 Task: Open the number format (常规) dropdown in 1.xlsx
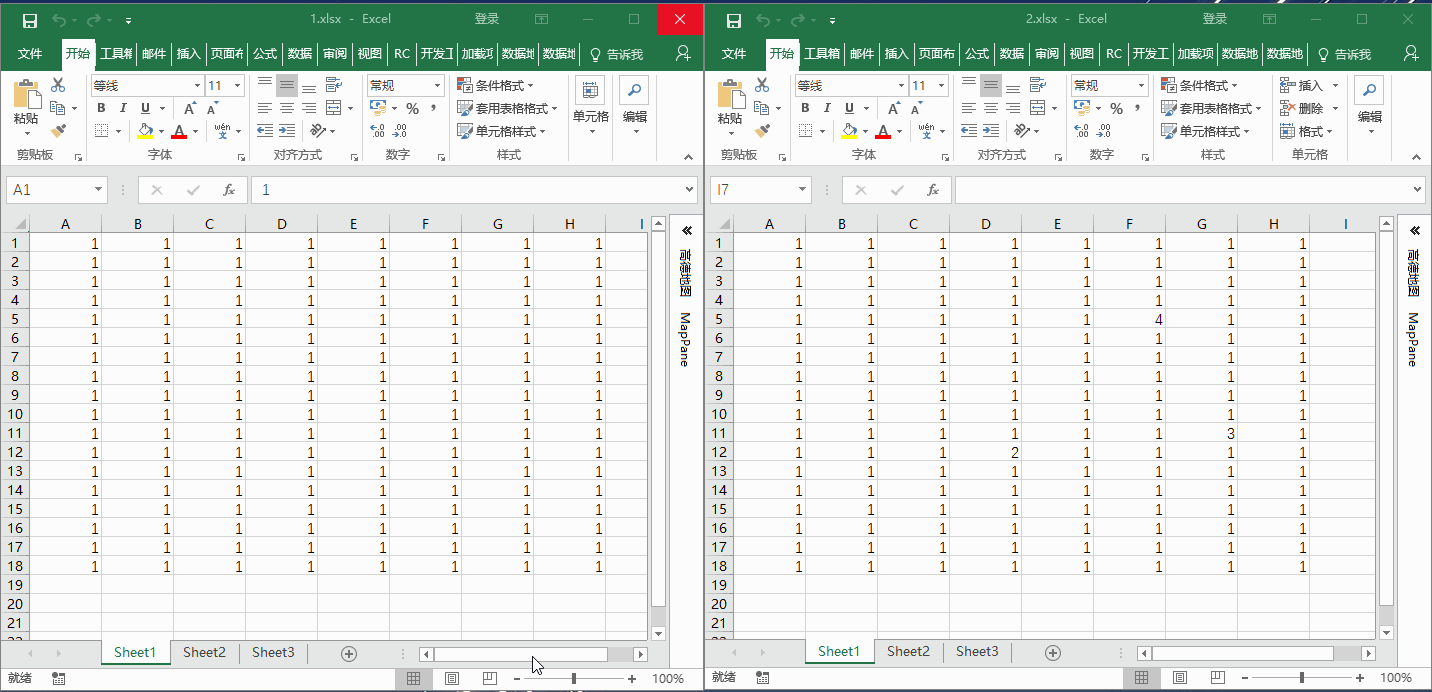point(437,86)
